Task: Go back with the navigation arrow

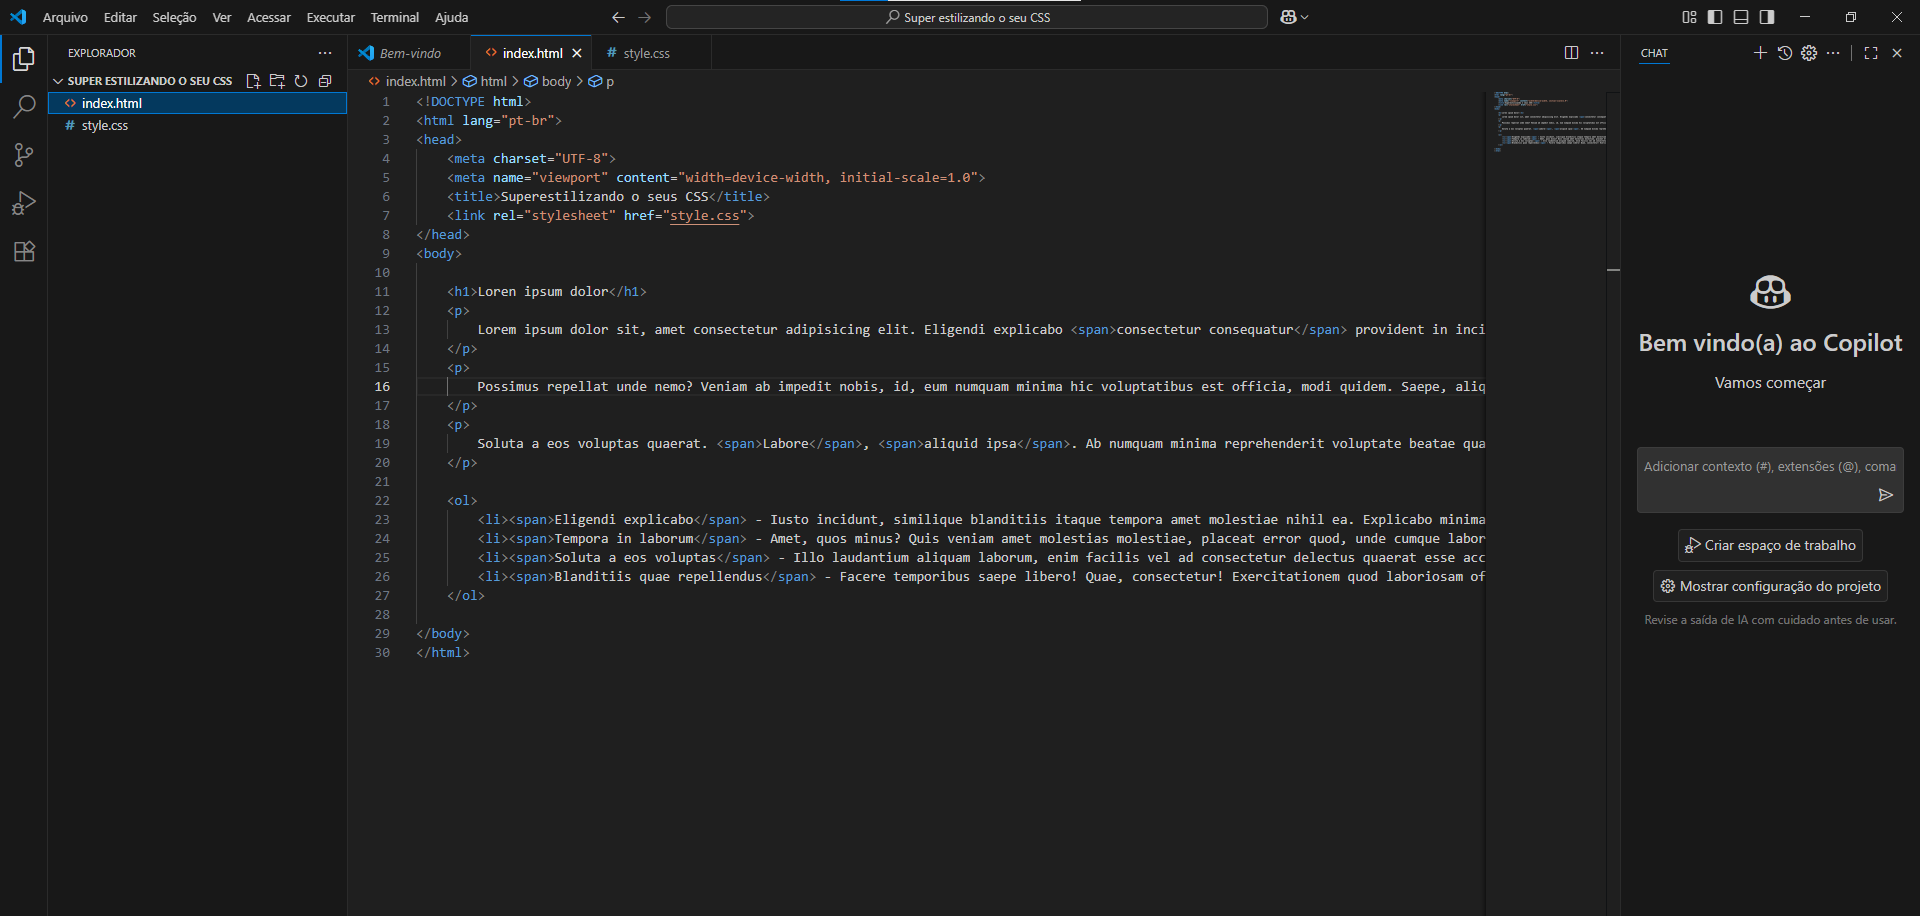Action: tap(618, 17)
